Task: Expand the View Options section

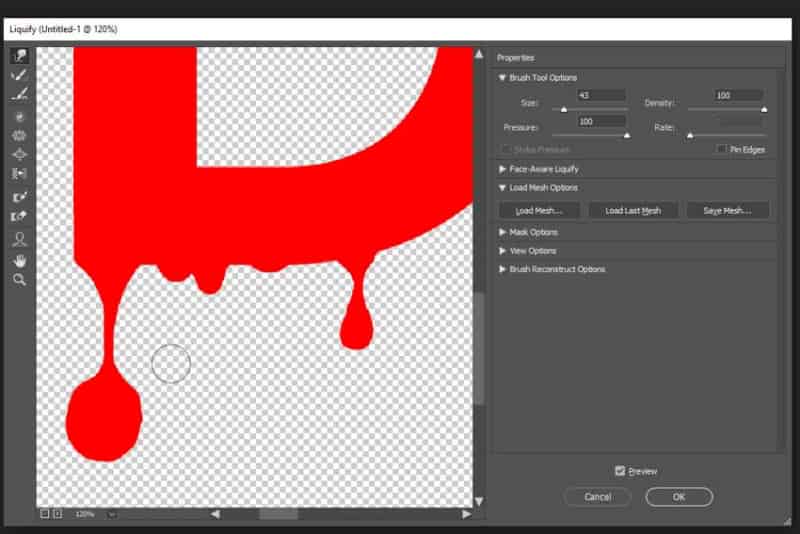Action: (x=502, y=251)
